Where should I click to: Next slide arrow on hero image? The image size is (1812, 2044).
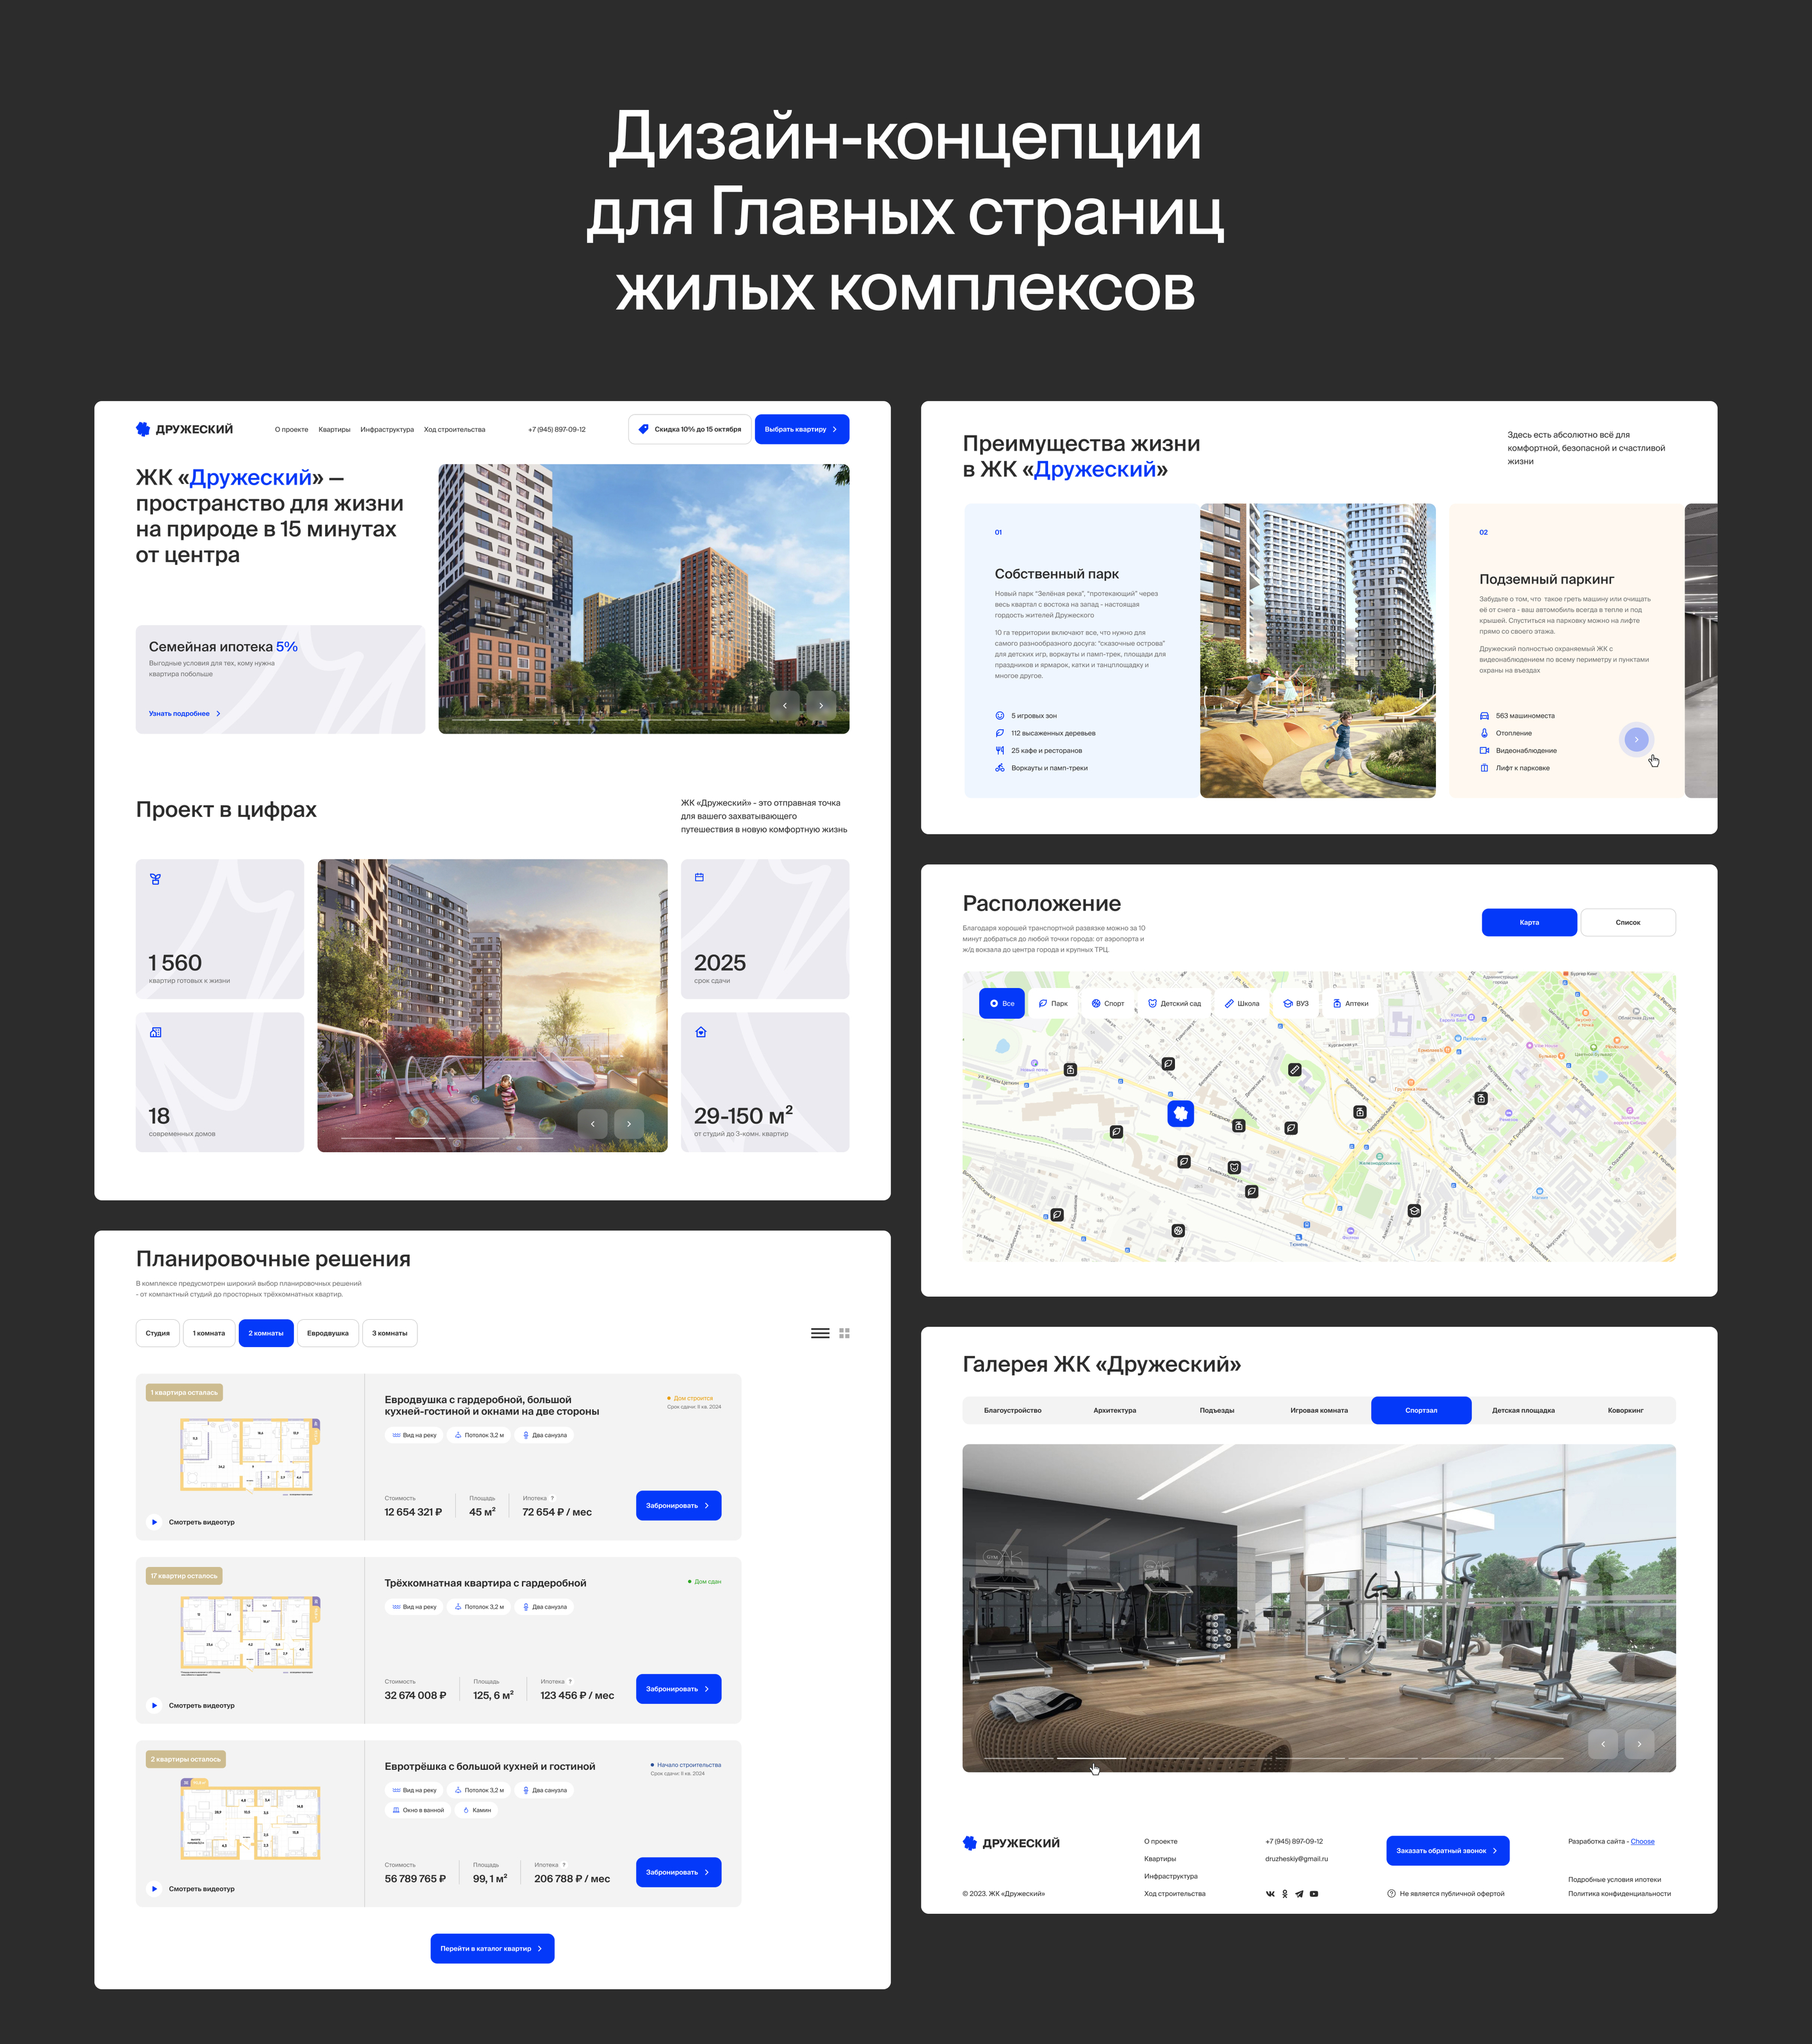[821, 705]
